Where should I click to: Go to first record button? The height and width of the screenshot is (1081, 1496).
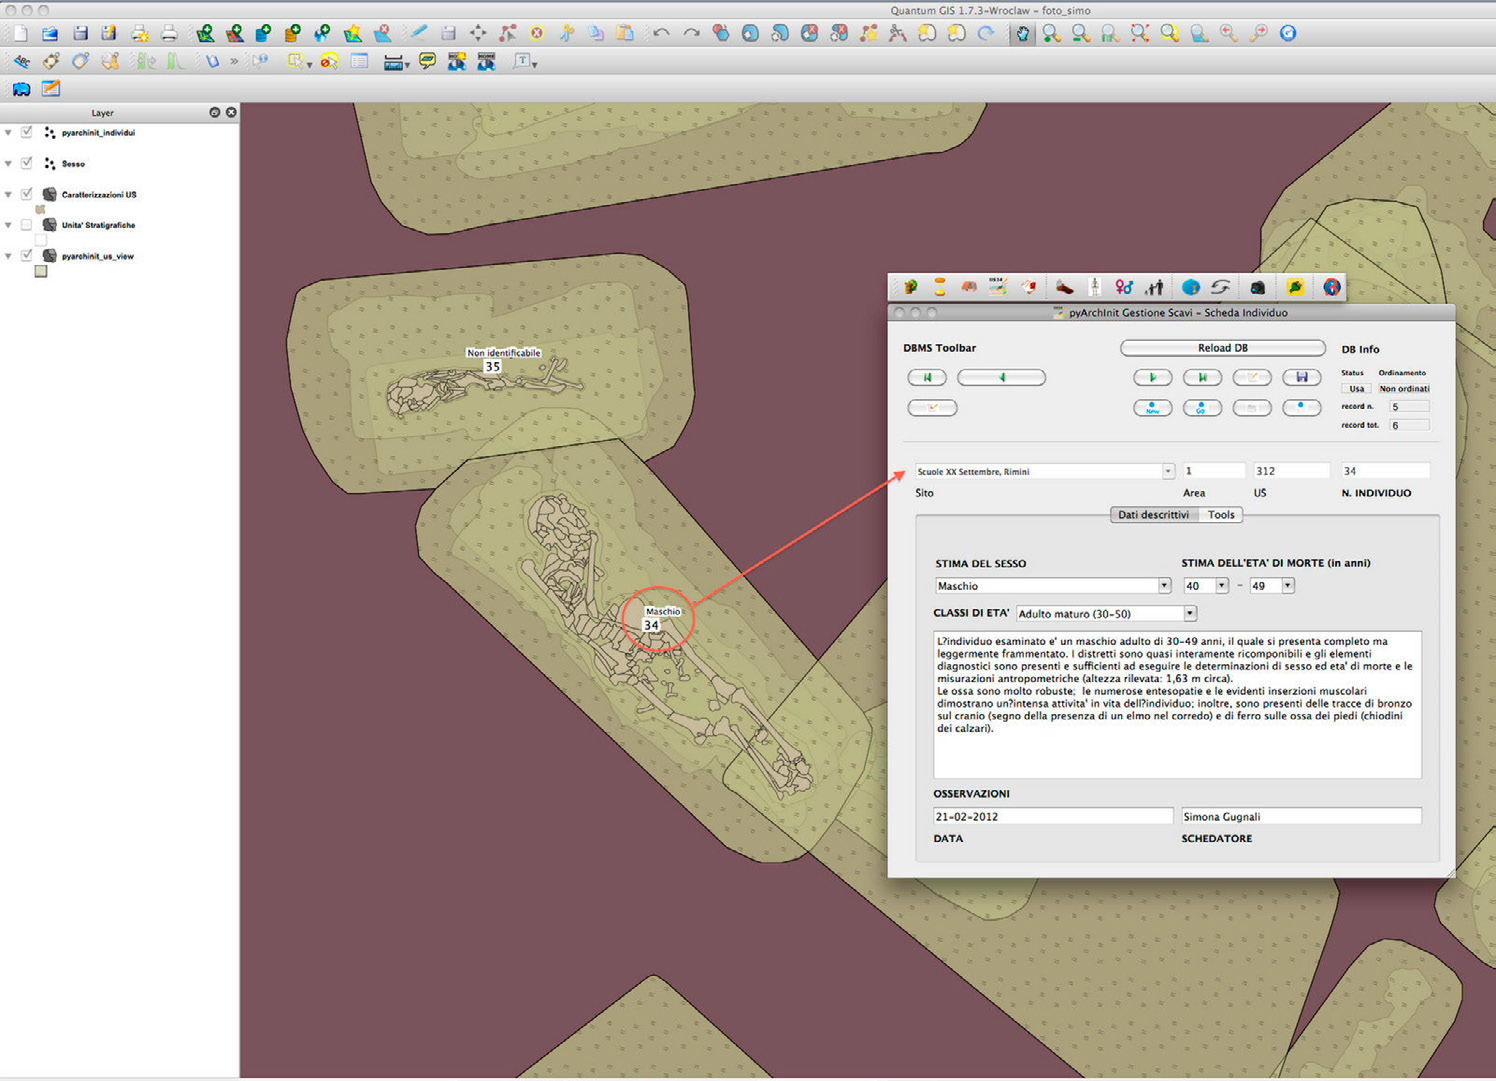(927, 378)
